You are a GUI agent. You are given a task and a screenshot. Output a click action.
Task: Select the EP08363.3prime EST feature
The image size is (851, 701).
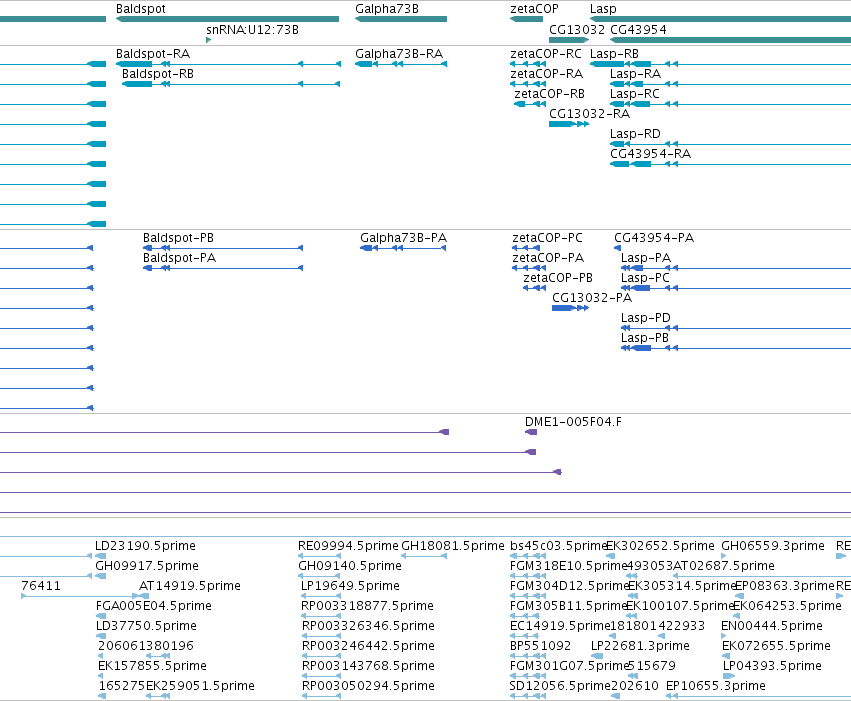coord(739,596)
